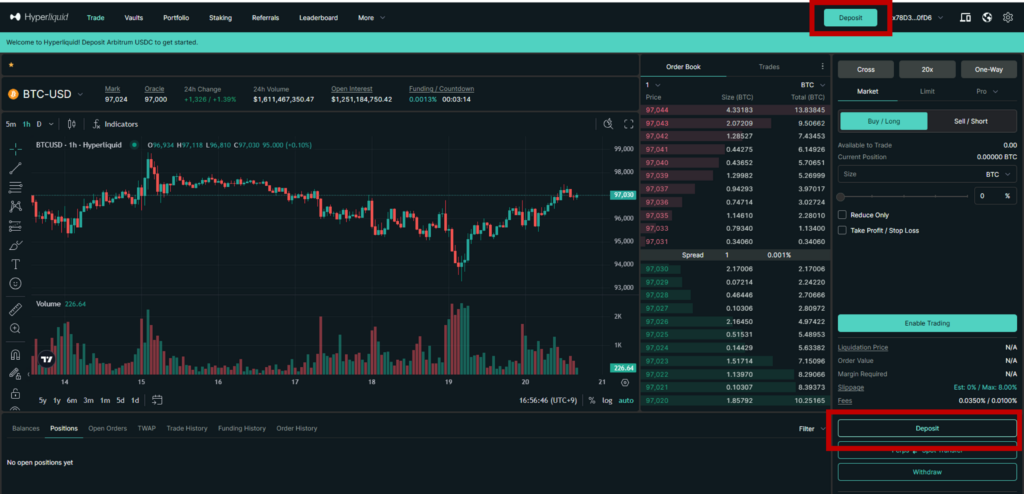This screenshot has width=1024, height=494.
Task: Toggle lock all drawings padlock
Action: (x=16, y=394)
